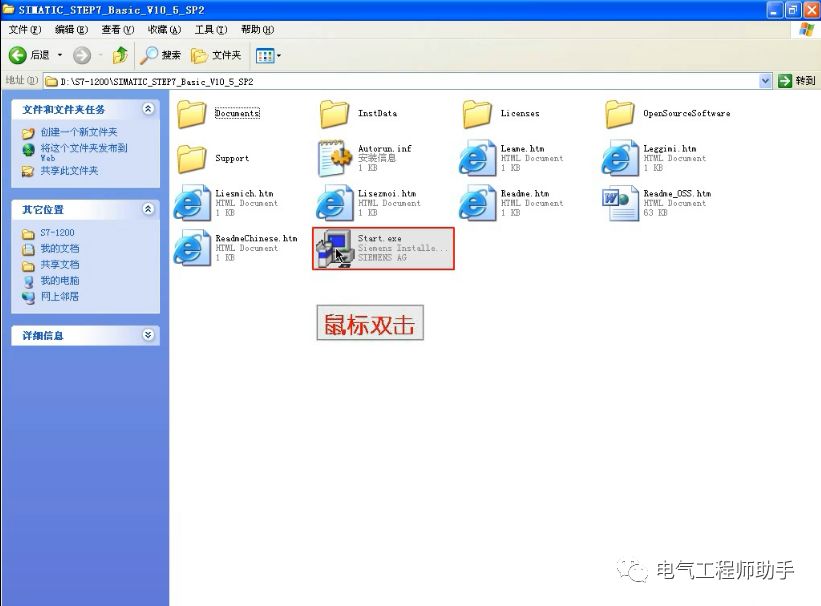The height and width of the screenshot is (606, 821).
Task: Select the Autorun.inf setup file icon
Action: pos(334,158)
